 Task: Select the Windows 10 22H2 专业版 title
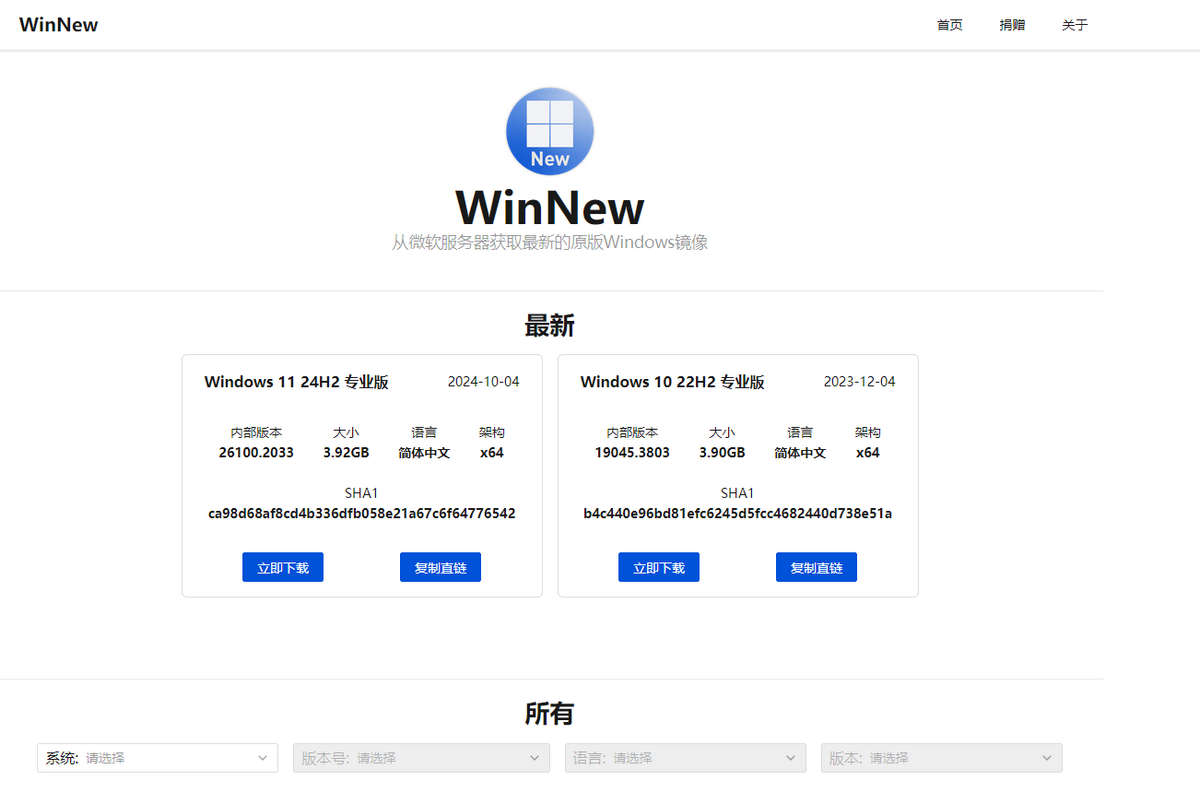(672, 382)
